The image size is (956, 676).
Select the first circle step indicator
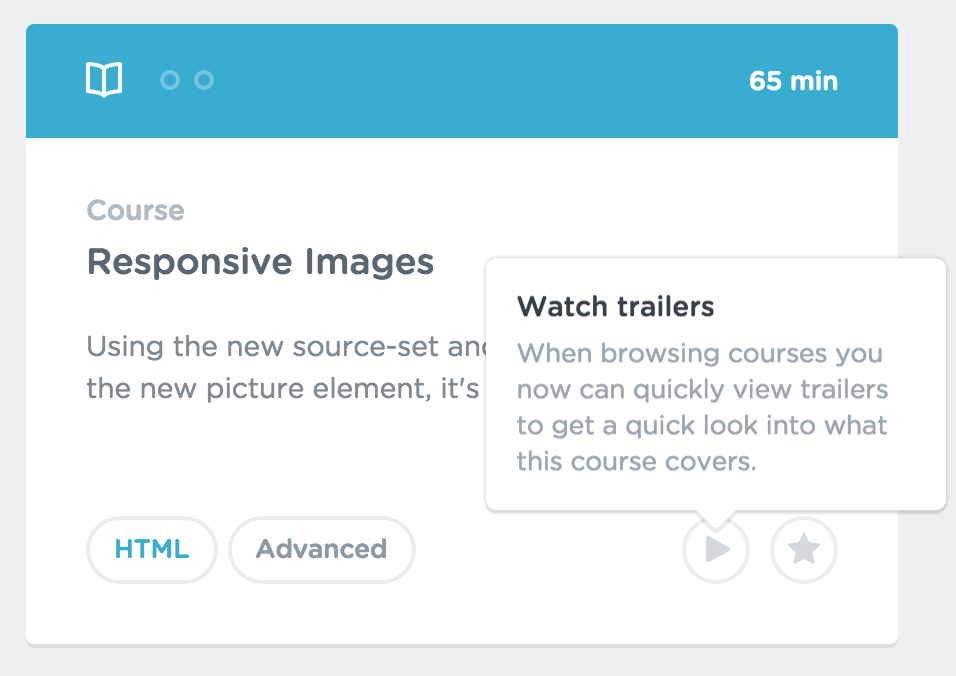point(170,80)
